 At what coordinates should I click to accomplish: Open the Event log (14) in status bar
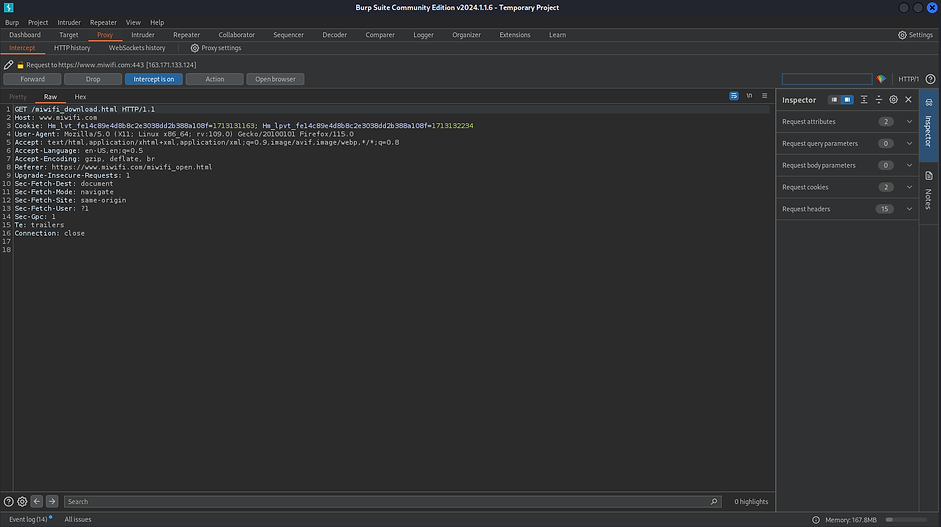(x=28, y=520)
